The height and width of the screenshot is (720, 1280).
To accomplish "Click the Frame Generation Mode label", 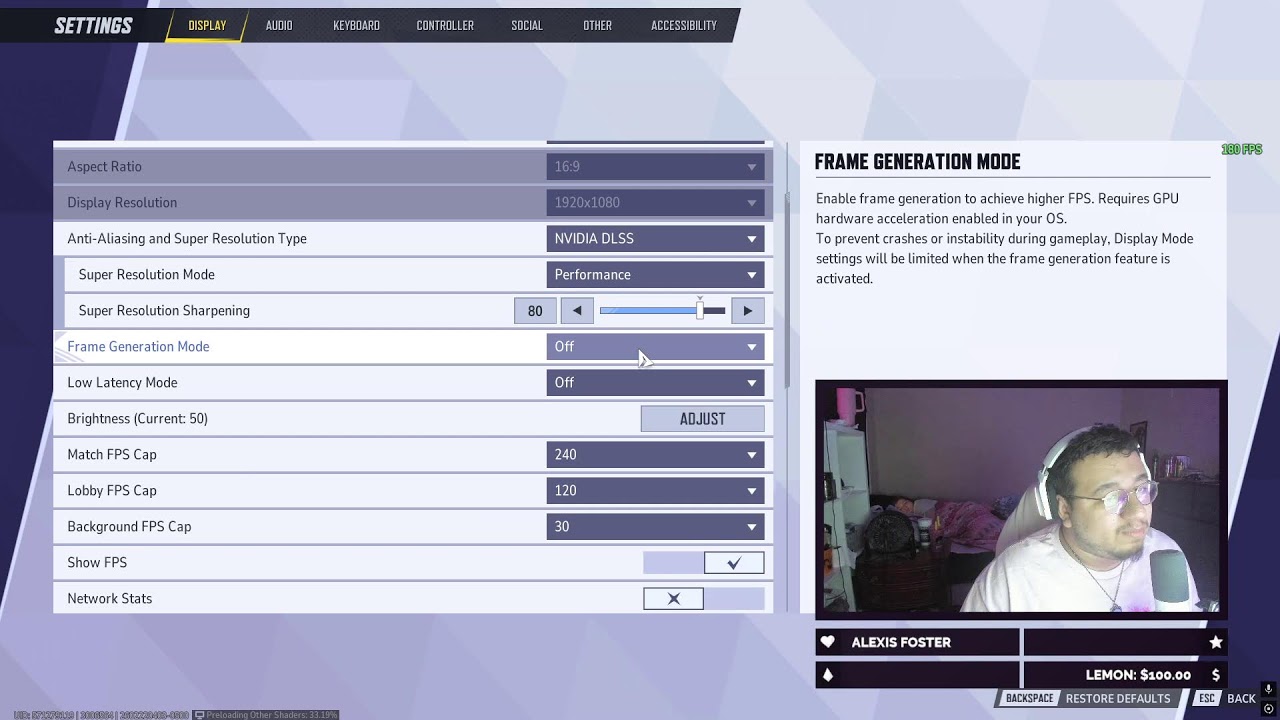I will (138, 347).
